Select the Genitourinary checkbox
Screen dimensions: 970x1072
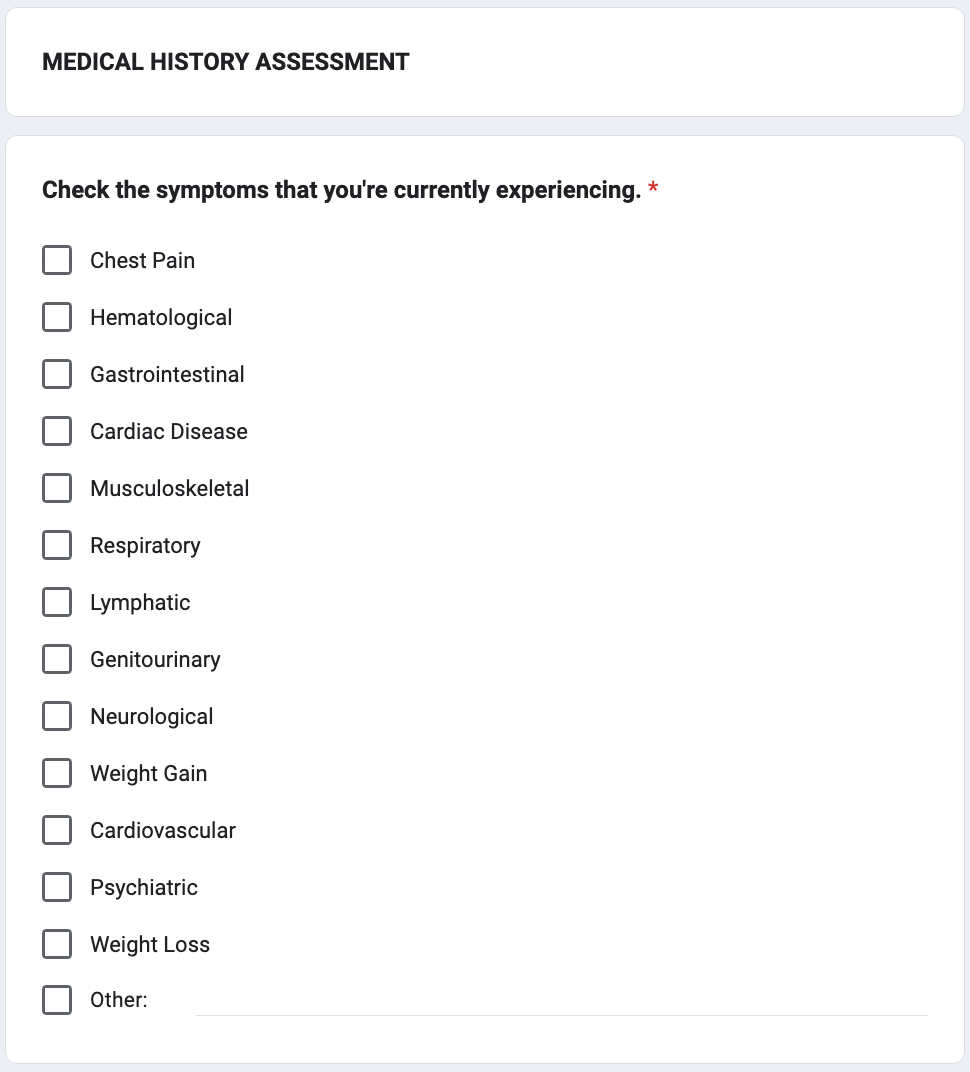click(57, 659)
